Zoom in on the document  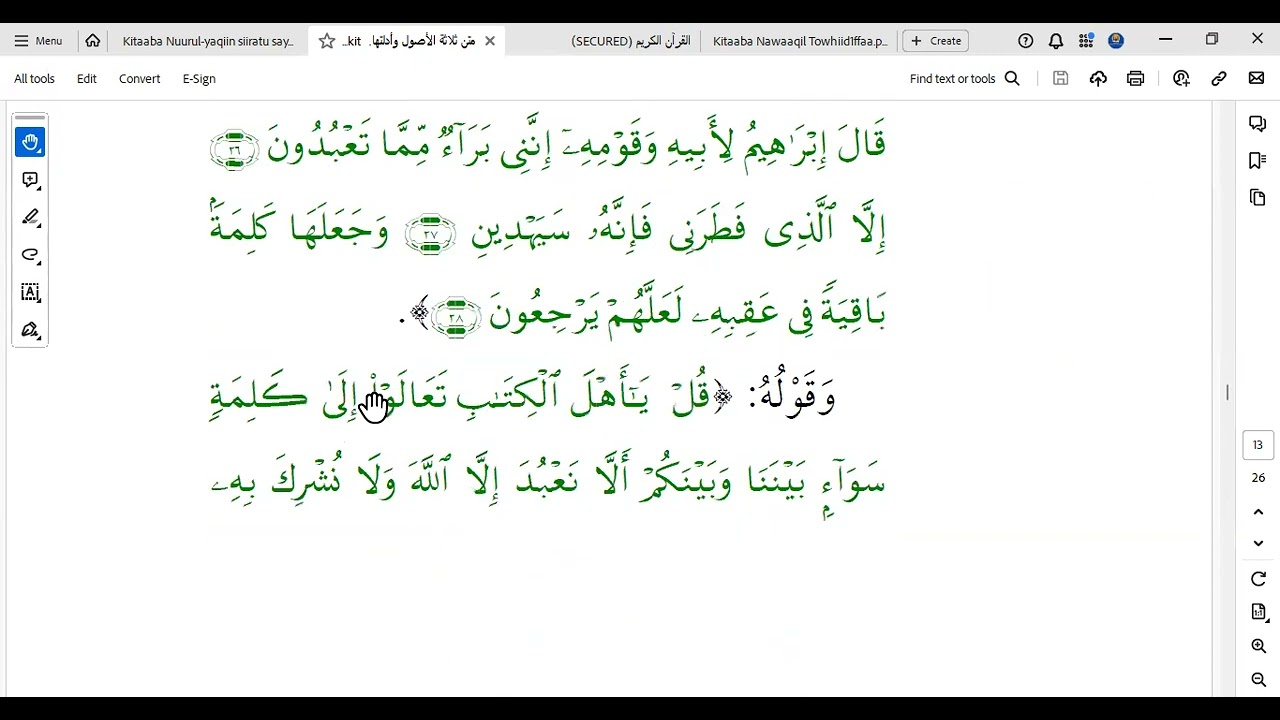[1258, 646]
